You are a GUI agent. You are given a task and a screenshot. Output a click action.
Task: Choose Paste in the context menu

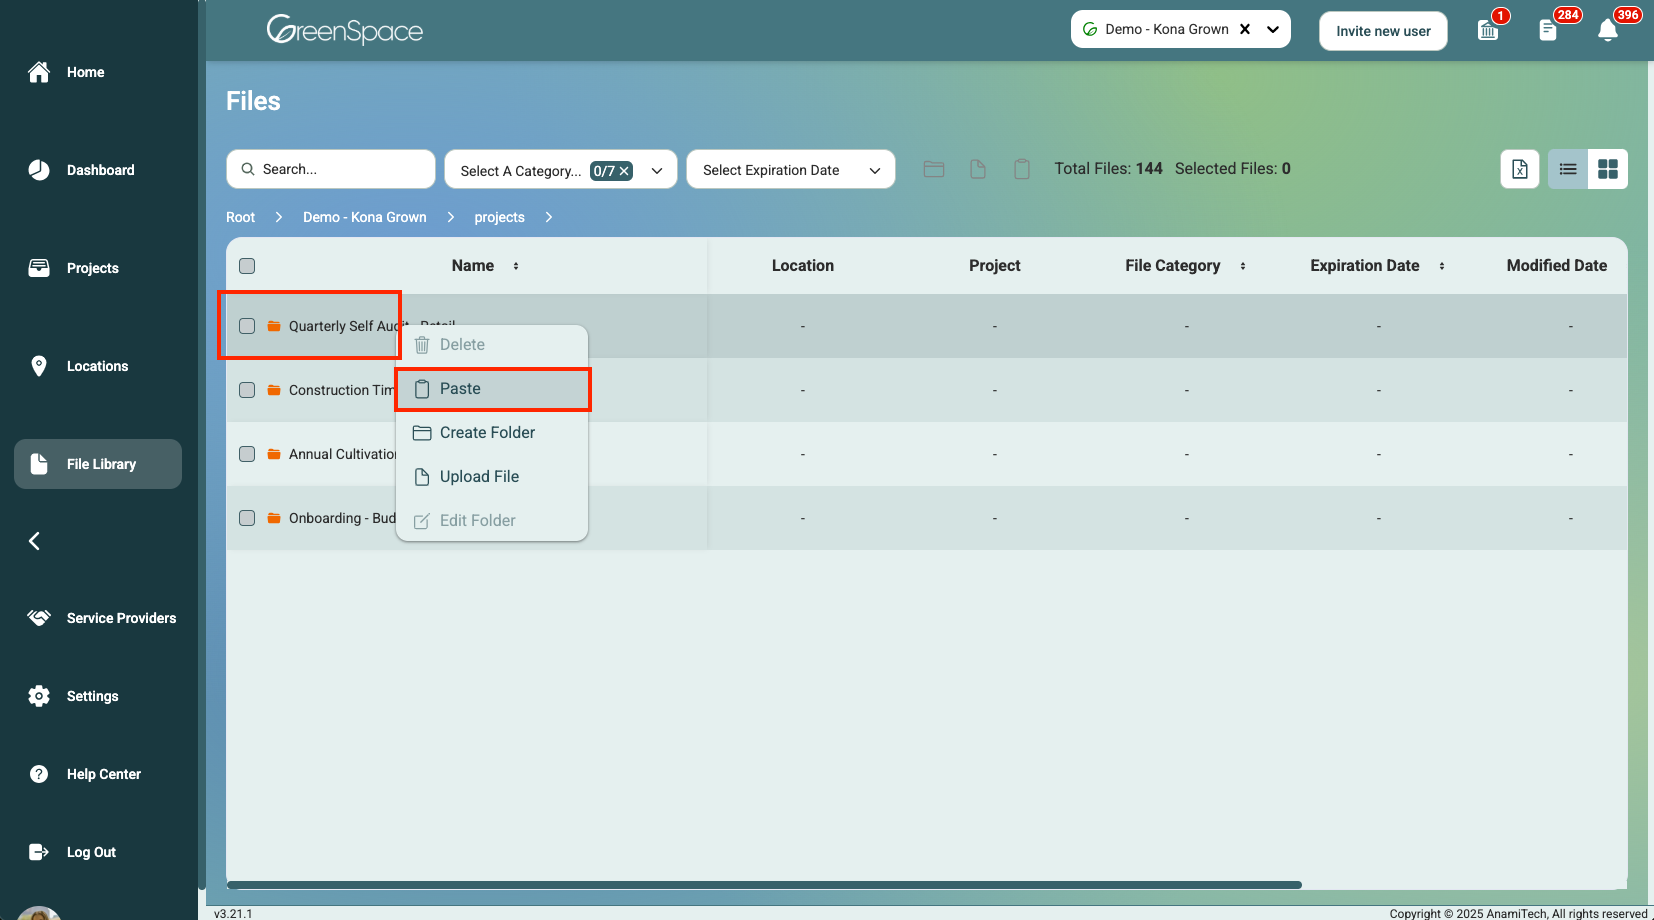492,389
